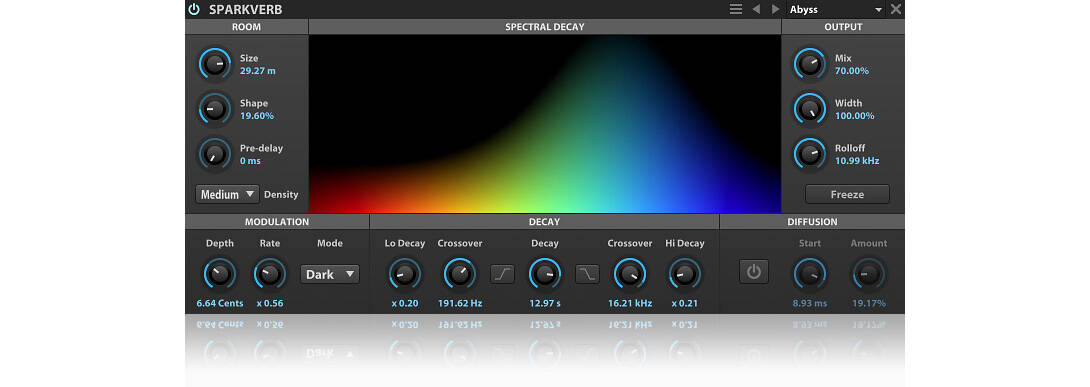
Task: Click the Mix knob in Output
Action: (x=810, y=64)
